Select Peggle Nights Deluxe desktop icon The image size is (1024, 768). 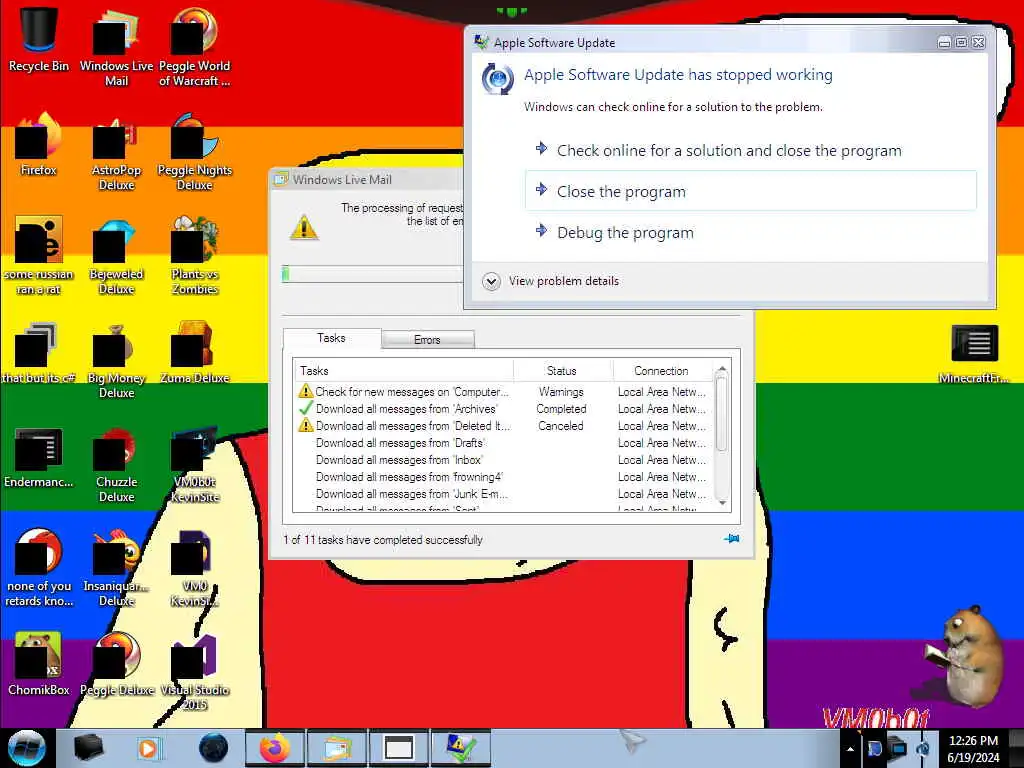[x=195, y=152]
